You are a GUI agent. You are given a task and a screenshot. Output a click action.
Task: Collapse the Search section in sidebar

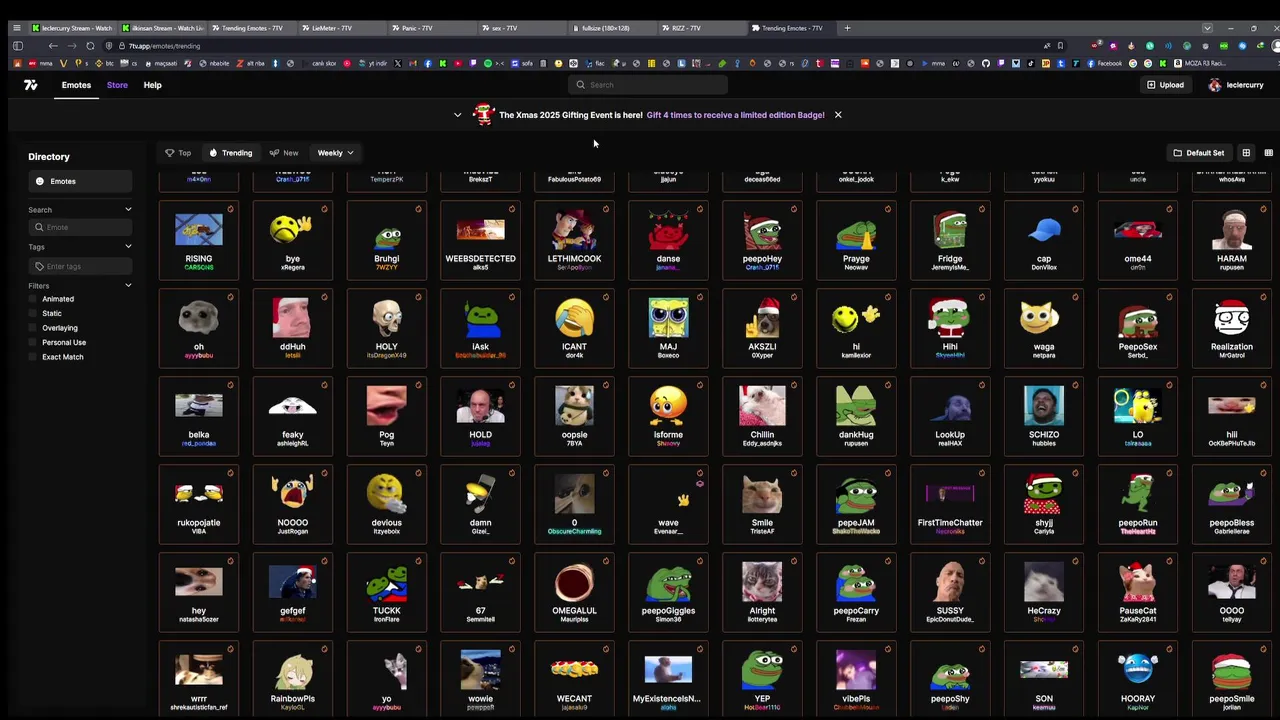click(128, 210)
